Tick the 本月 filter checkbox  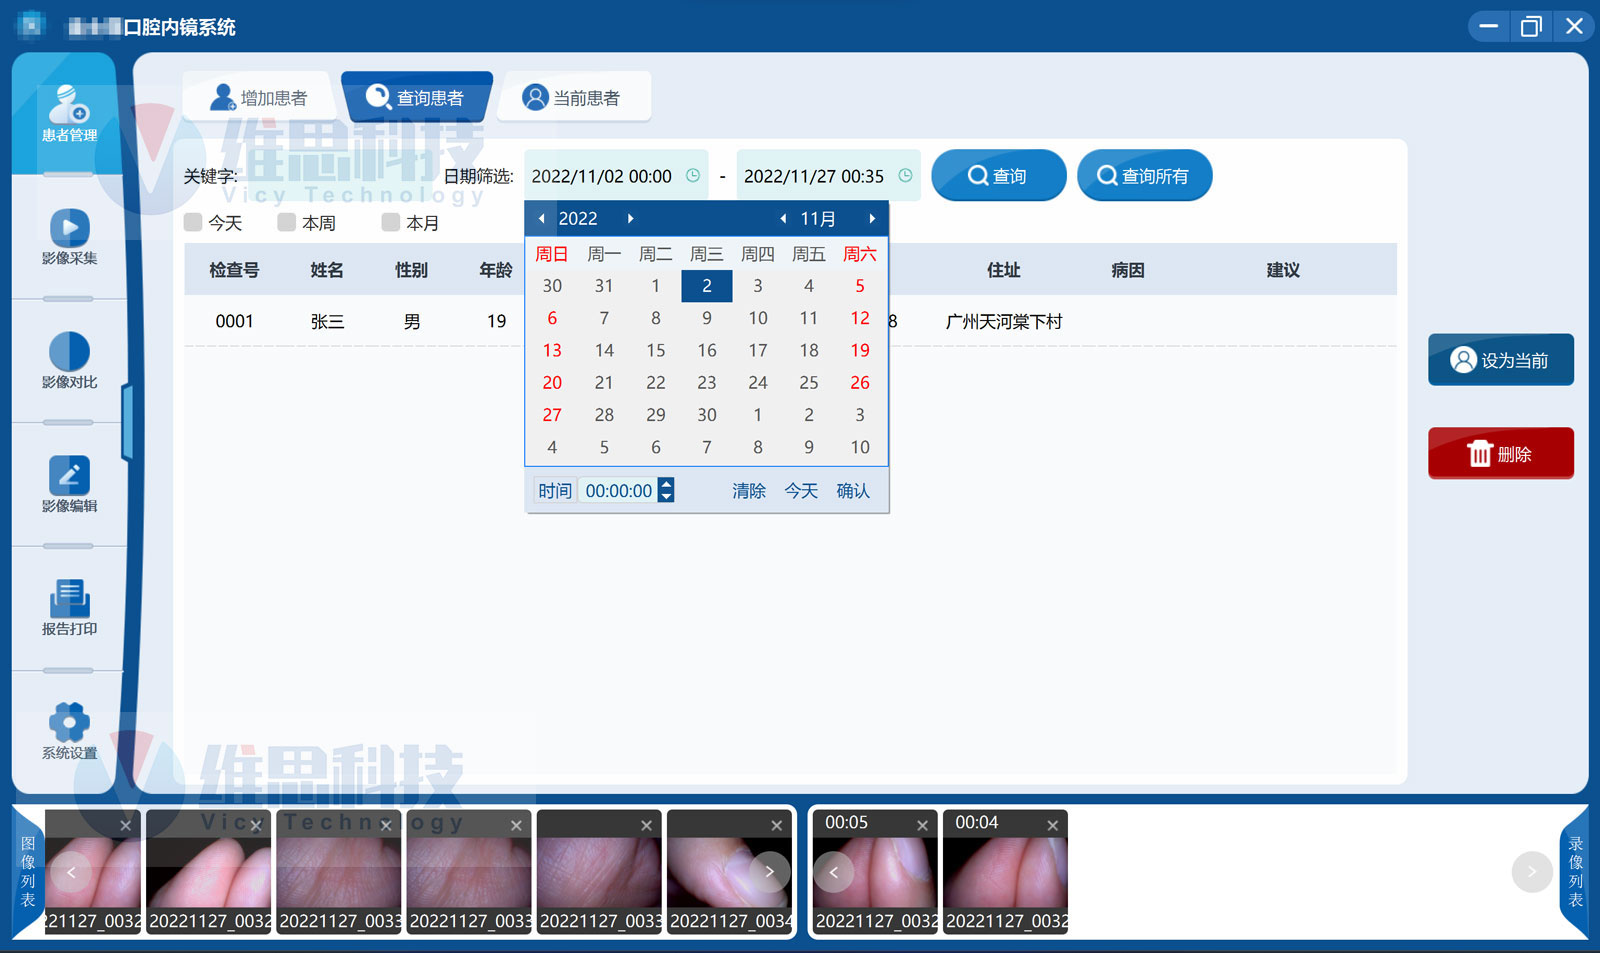[x=391, y=222]
